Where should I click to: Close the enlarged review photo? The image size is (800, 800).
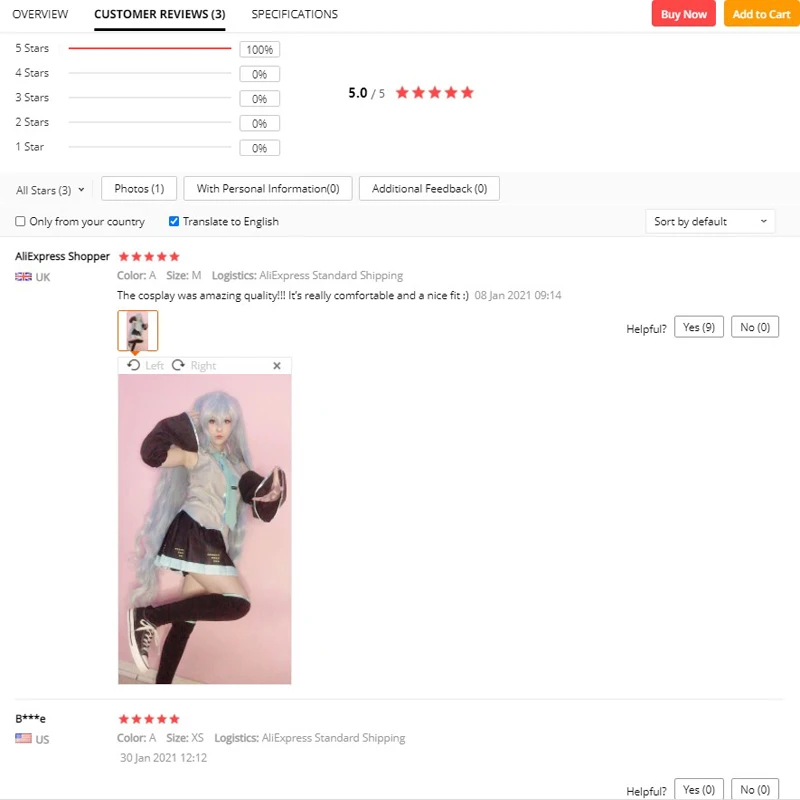pos(277,365)
